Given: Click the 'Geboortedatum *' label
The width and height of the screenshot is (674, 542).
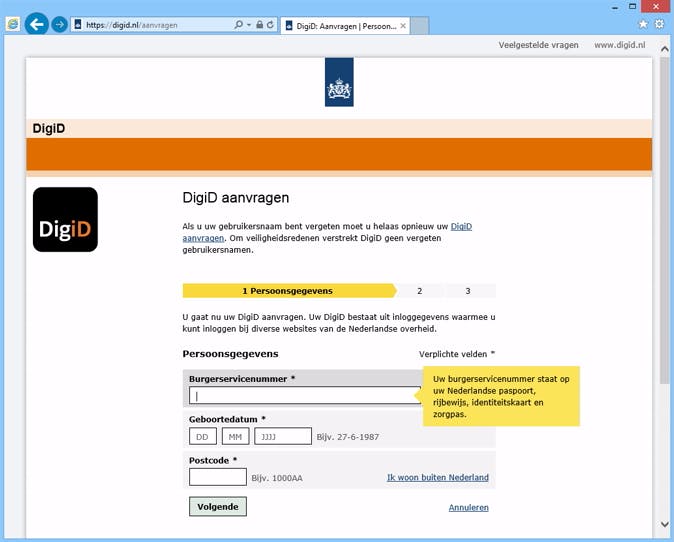Looking at the screenshot, I should pyautogui.click(x=227, y=419).
